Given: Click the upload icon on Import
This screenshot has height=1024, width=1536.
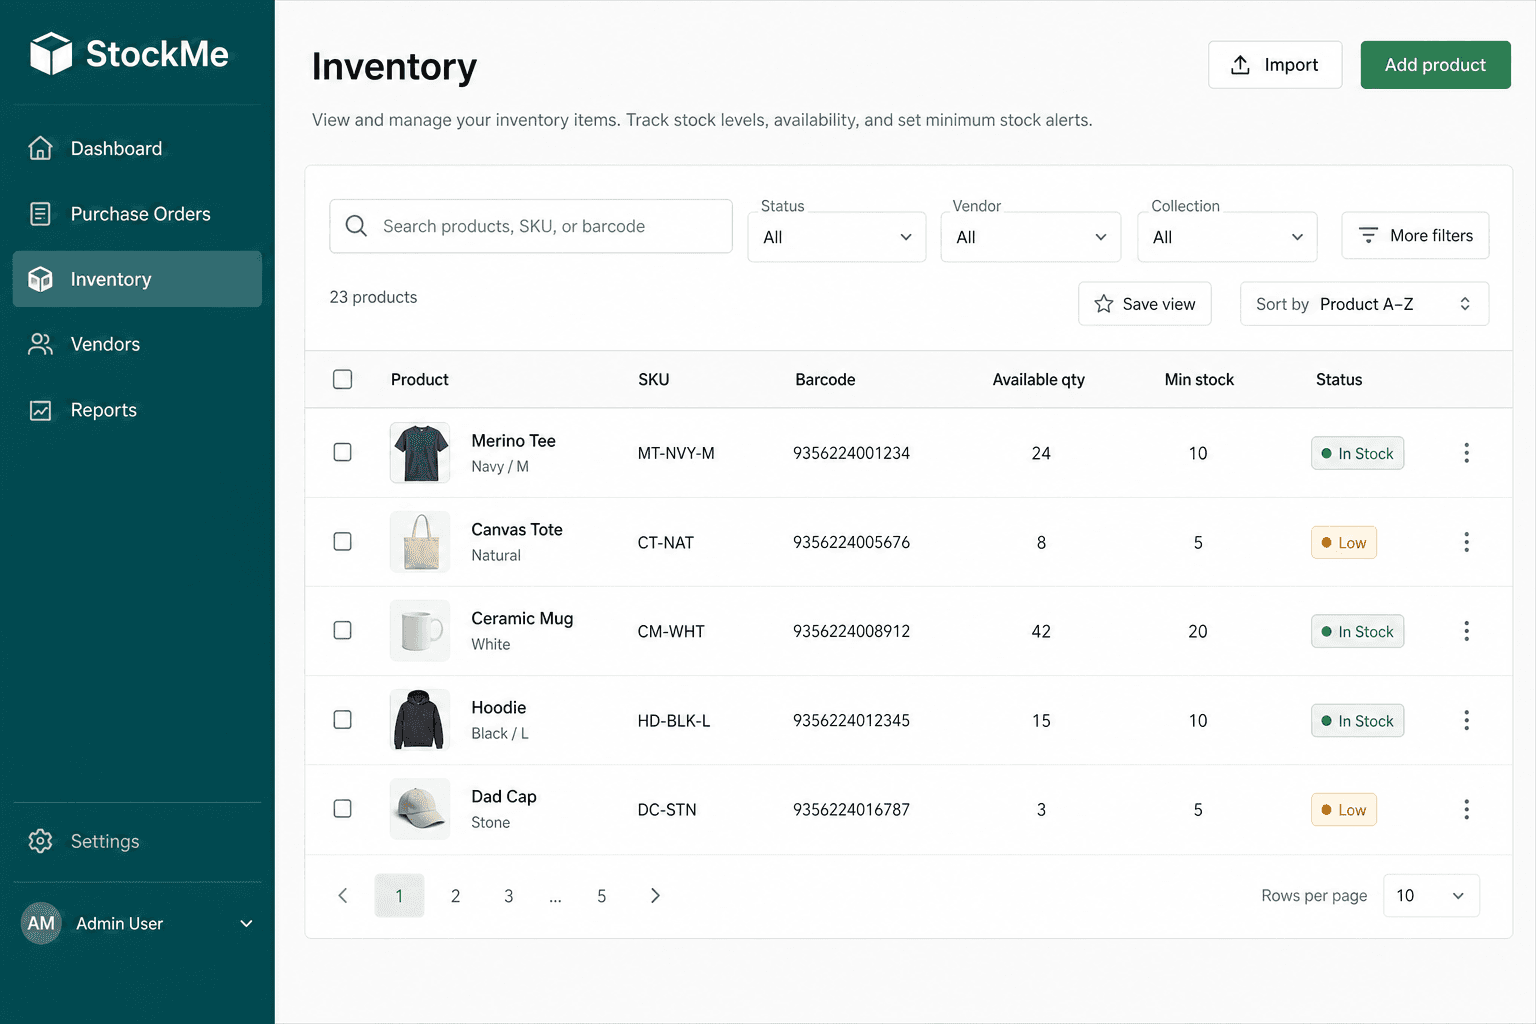Looking at the screenshot, I should click(1240, 65).
